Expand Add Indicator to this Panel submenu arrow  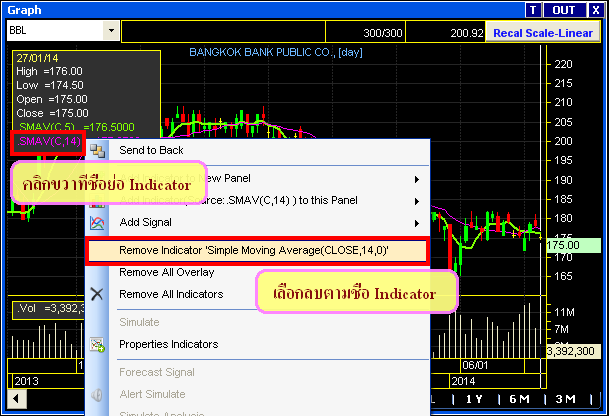417,201
